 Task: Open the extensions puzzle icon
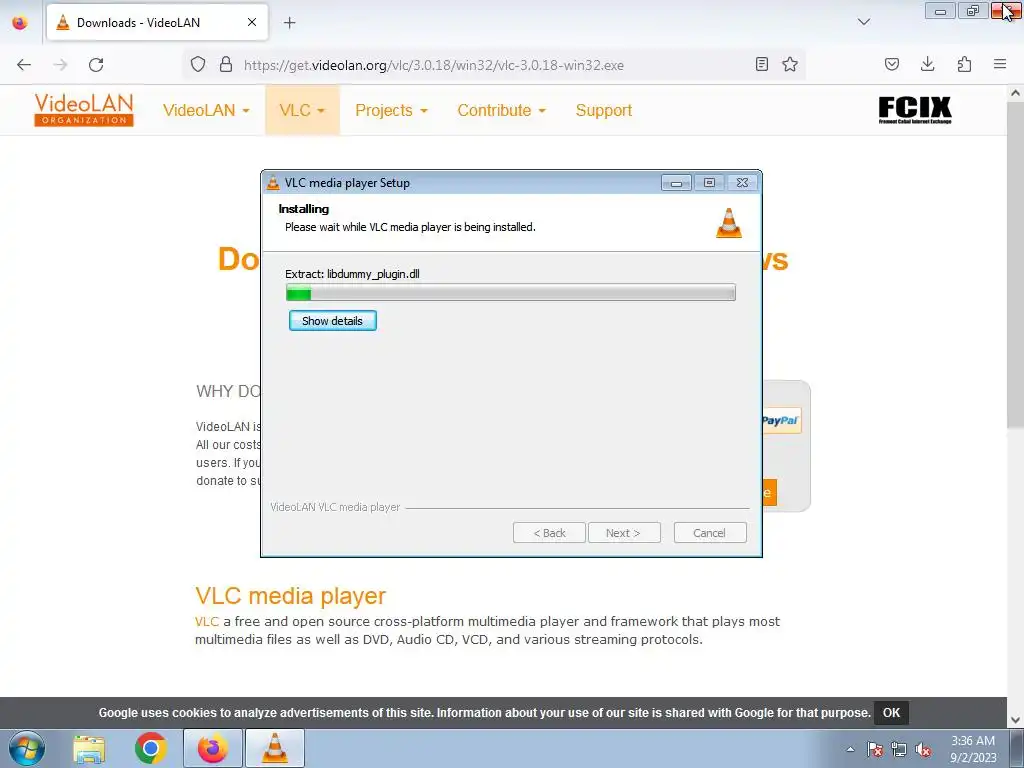(x=964, y=64)
